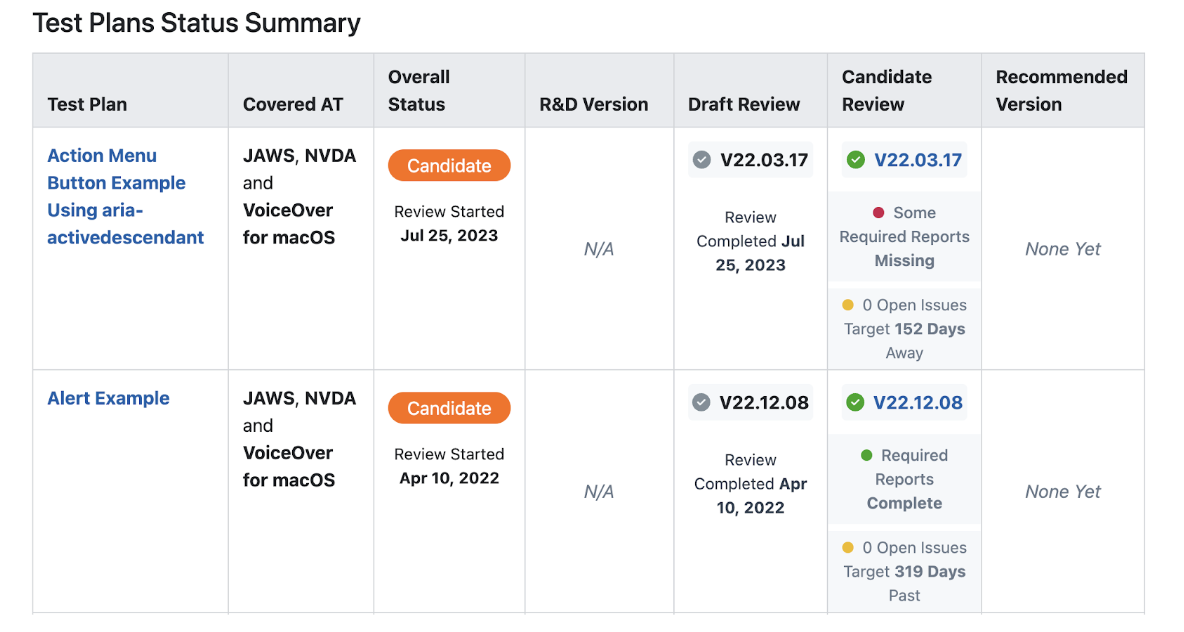Viewport: 1184px width, 632px height.
Task: Click Required Reports Complete text
Action: pos(905,479)
